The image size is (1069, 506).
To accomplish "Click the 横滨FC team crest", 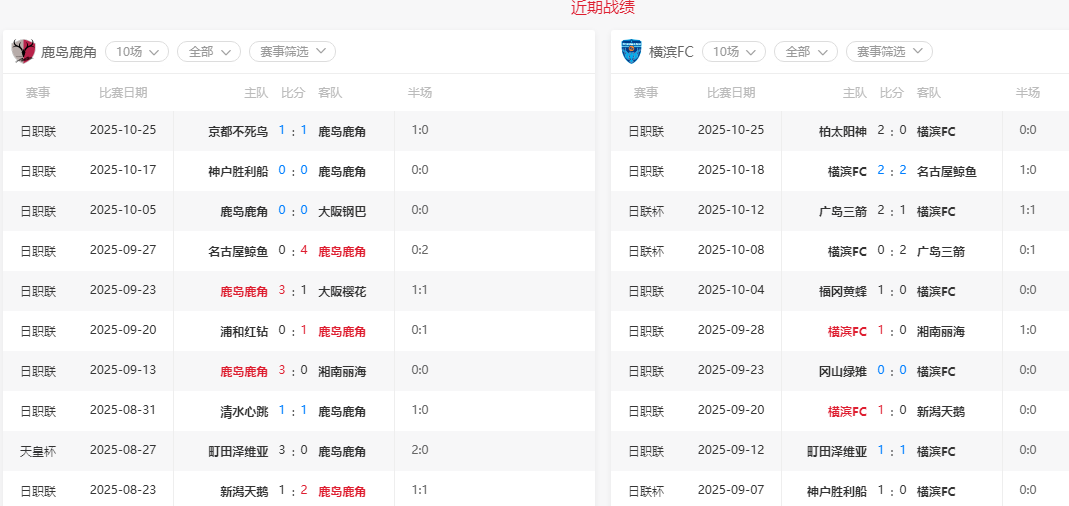I will click(630, 51).
